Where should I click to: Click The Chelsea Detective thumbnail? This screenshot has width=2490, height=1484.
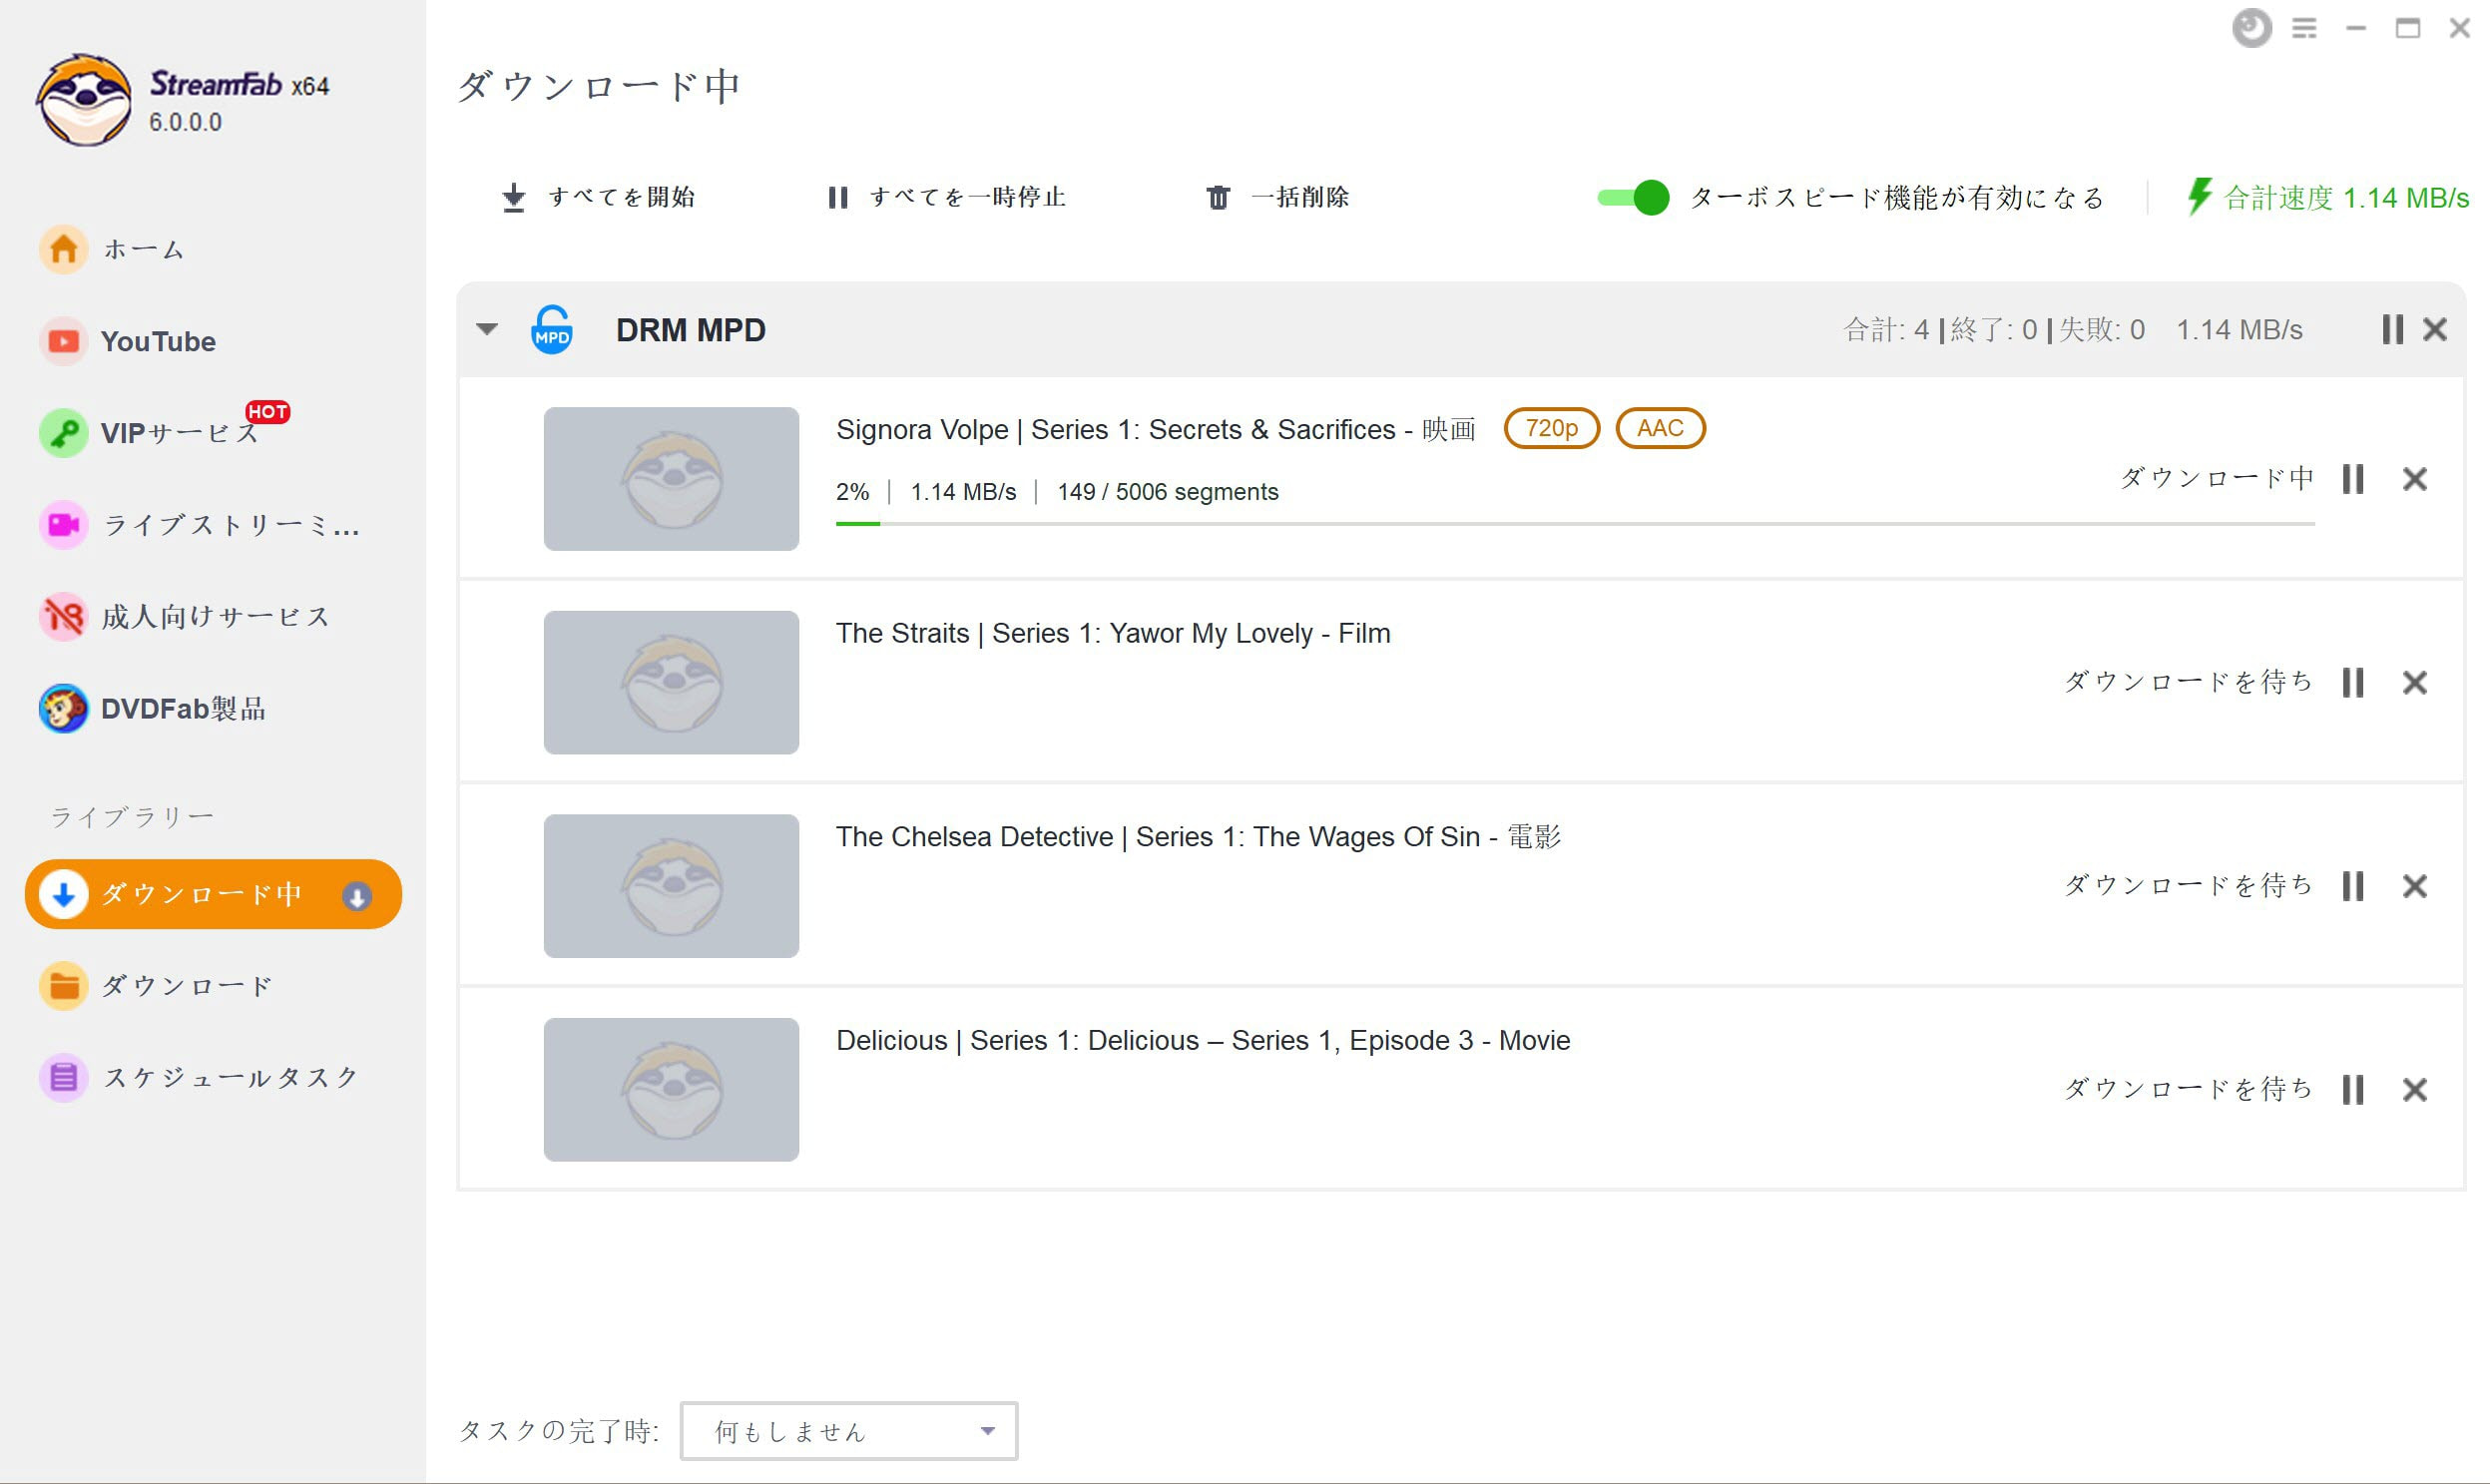coord(671,886)
